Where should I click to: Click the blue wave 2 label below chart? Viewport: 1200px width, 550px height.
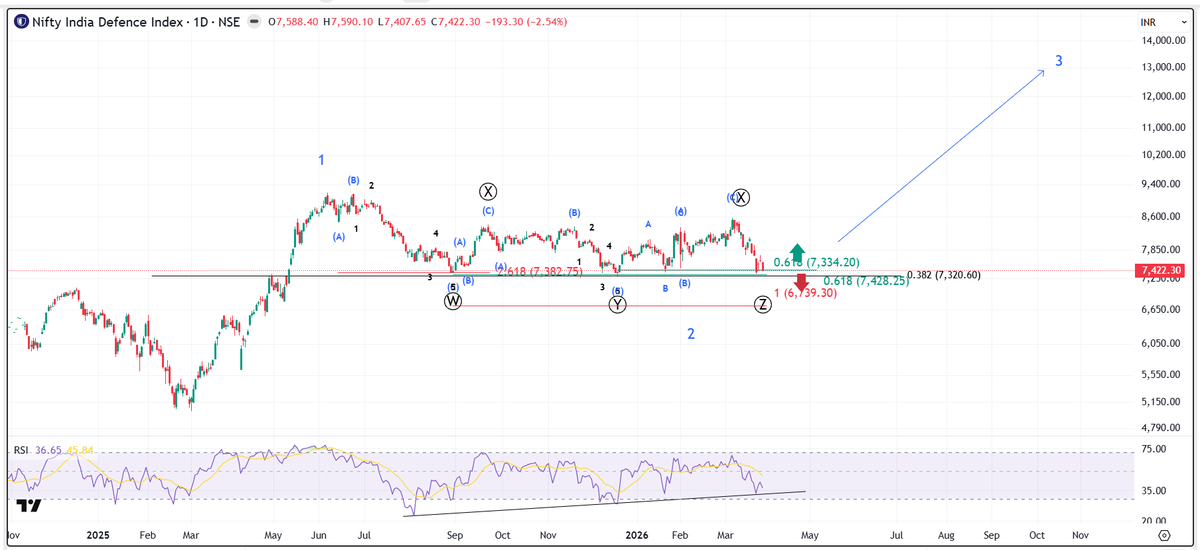(x=691, y=333)
